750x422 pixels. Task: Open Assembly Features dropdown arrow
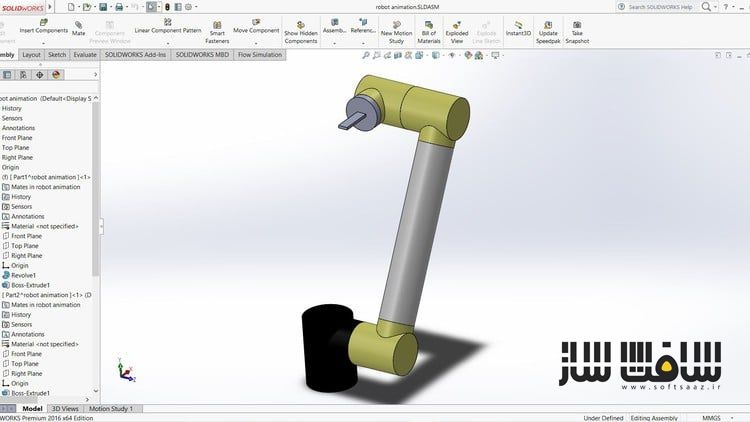tap(334, 44)
